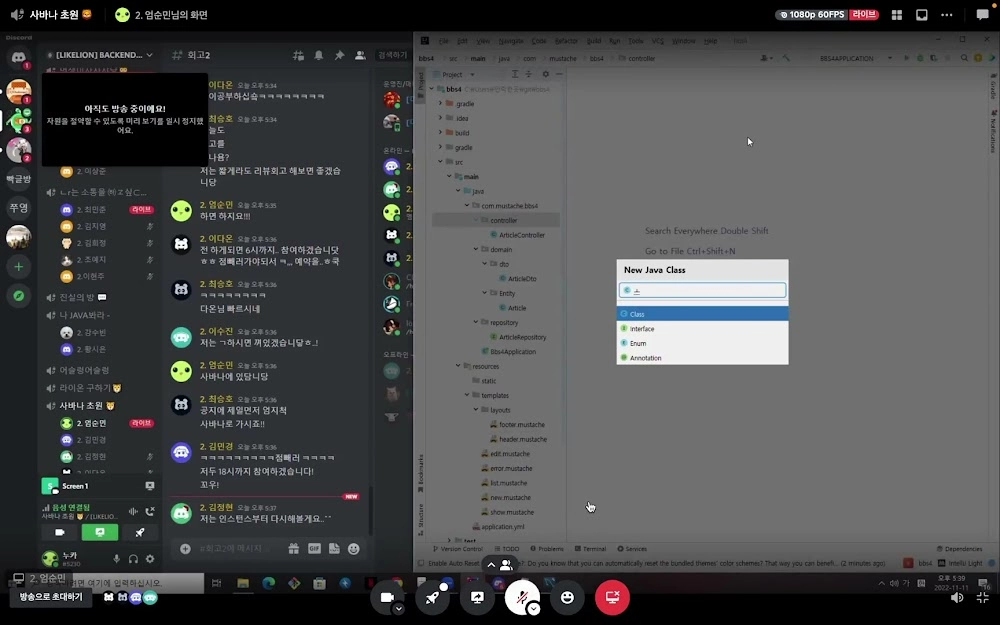
Task: Collapse the templates folder in project tree
Action: coord(467,395)
